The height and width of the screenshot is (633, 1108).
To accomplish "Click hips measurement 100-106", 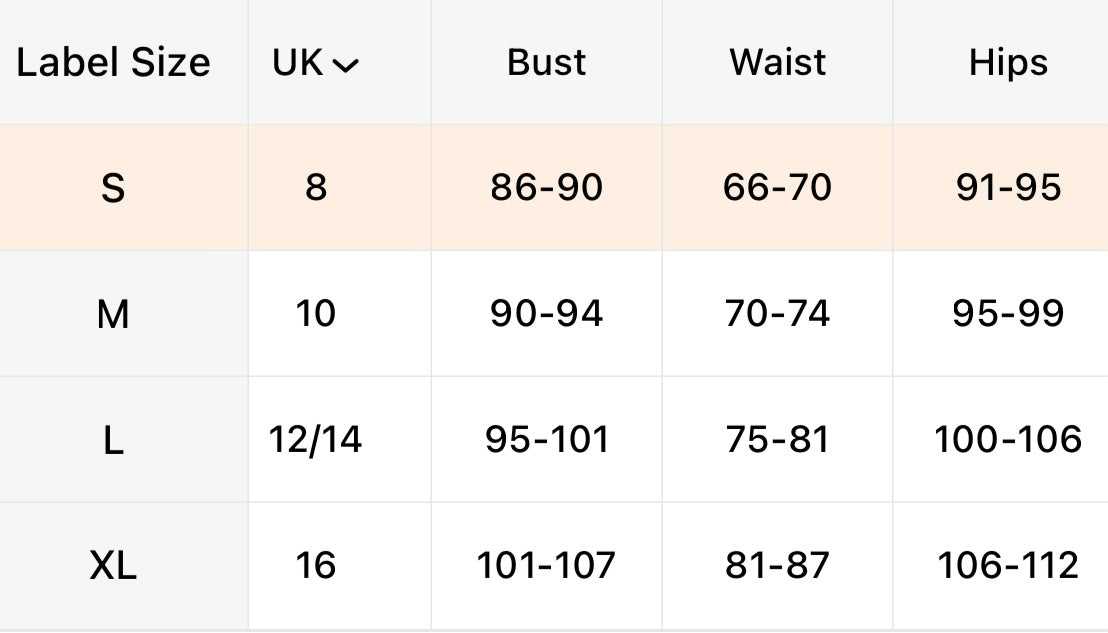I will click(1007, 440).
